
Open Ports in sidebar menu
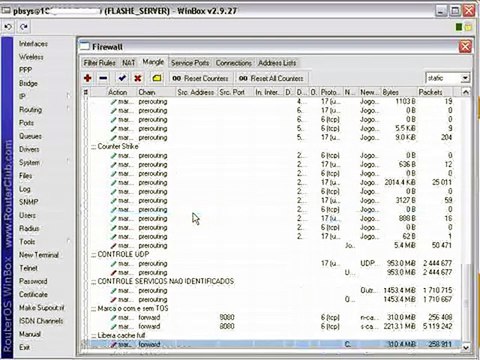tap(26, 123)
